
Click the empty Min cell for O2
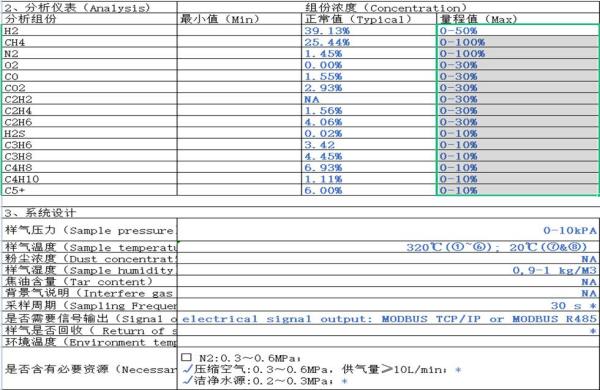pos(239,65)
